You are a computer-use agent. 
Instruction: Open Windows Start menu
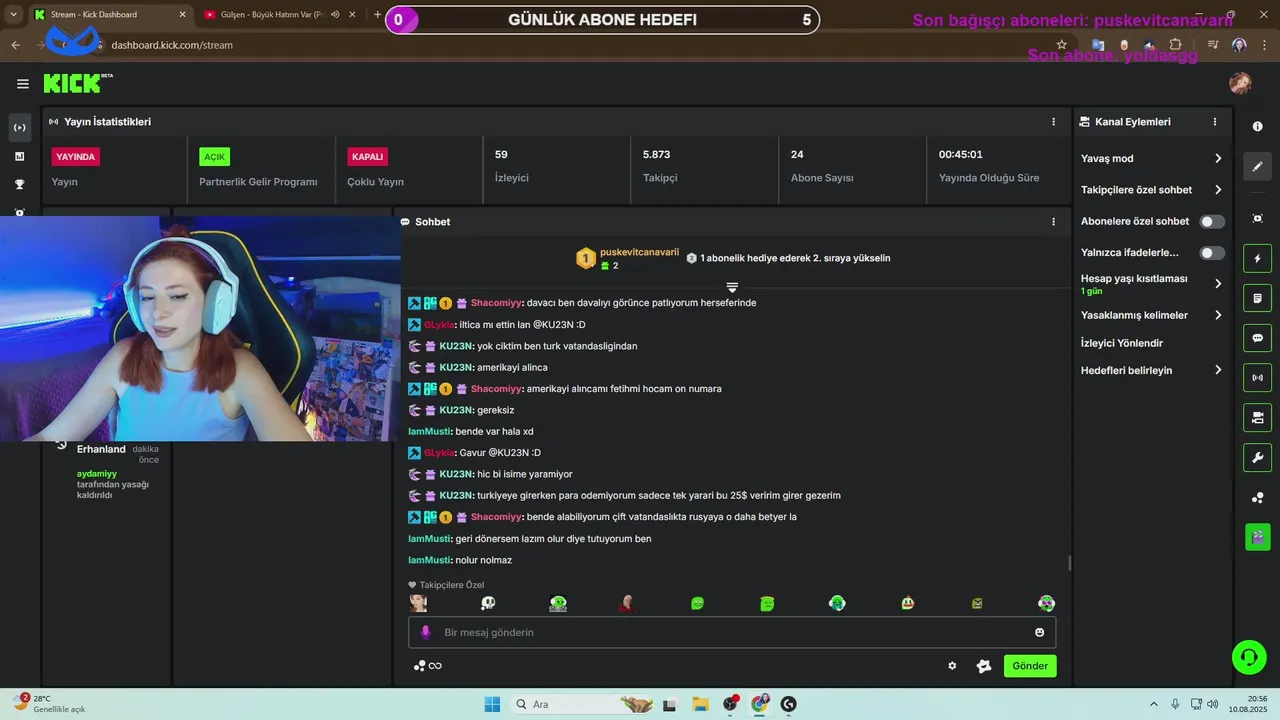(492, 704)
